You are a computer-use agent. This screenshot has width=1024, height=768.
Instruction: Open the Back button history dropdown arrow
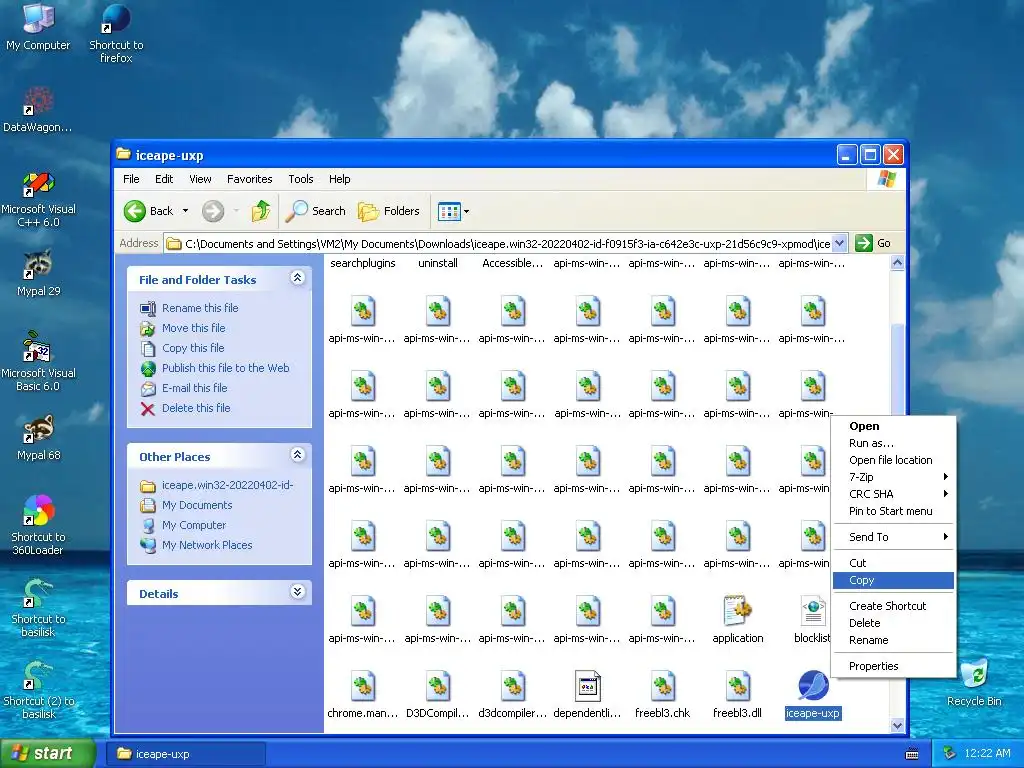185,211
